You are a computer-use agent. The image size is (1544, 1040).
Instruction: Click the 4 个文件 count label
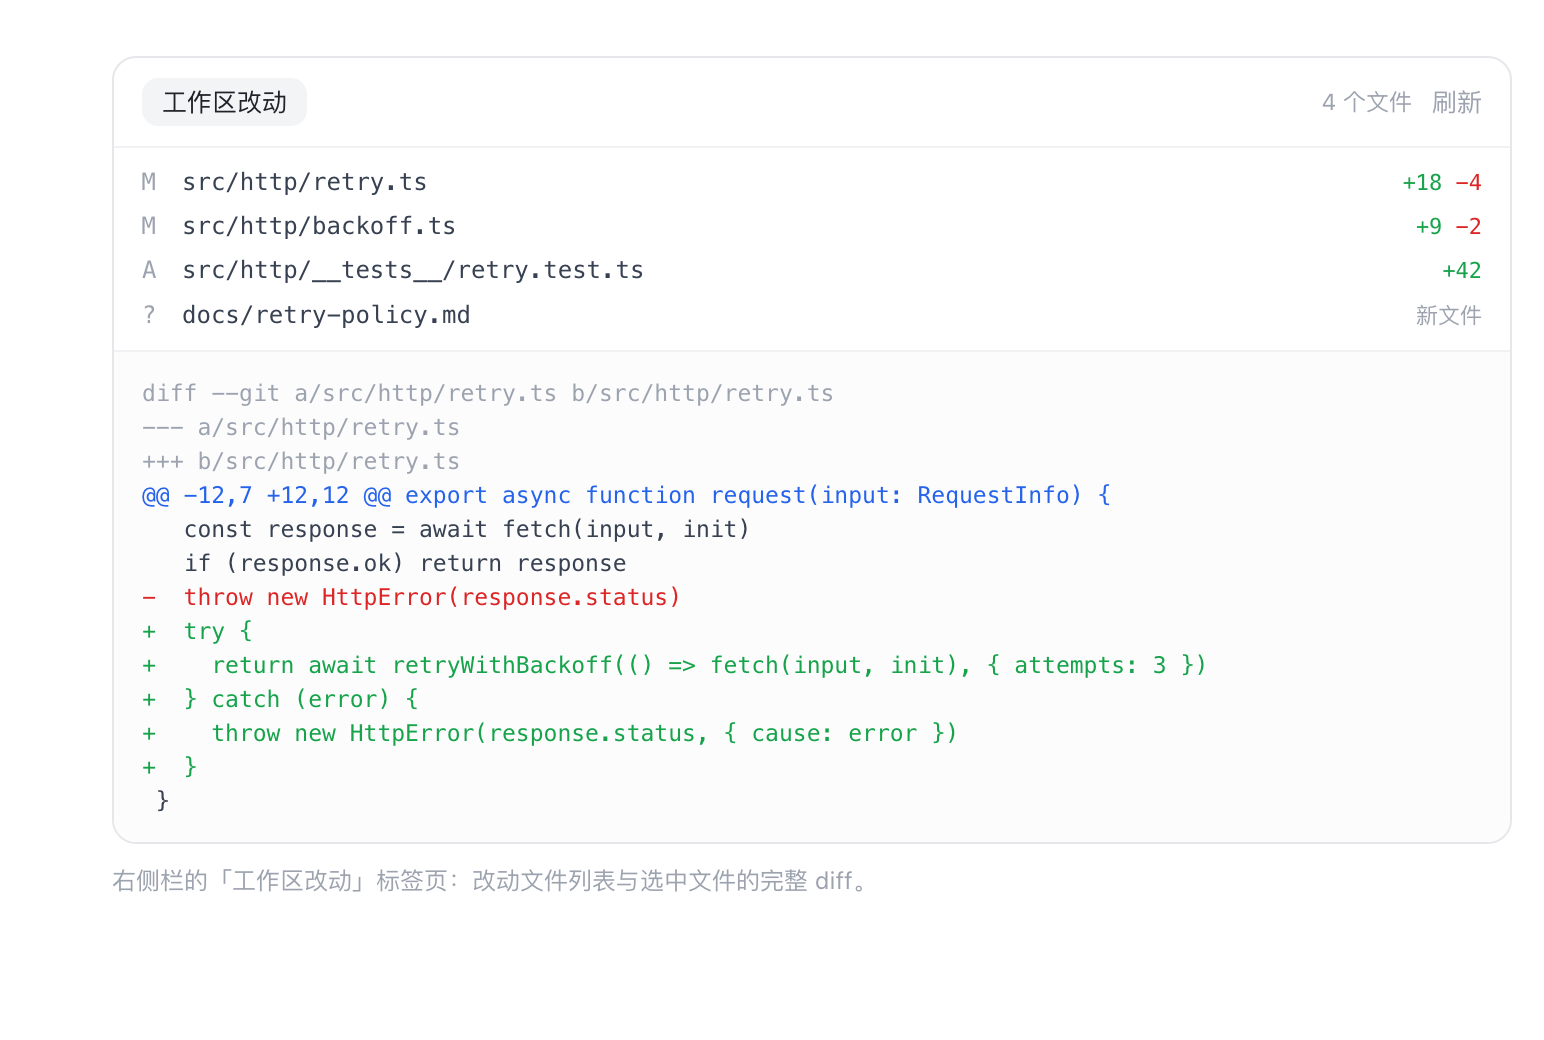pyautogui.click(x=1366, y=102)
